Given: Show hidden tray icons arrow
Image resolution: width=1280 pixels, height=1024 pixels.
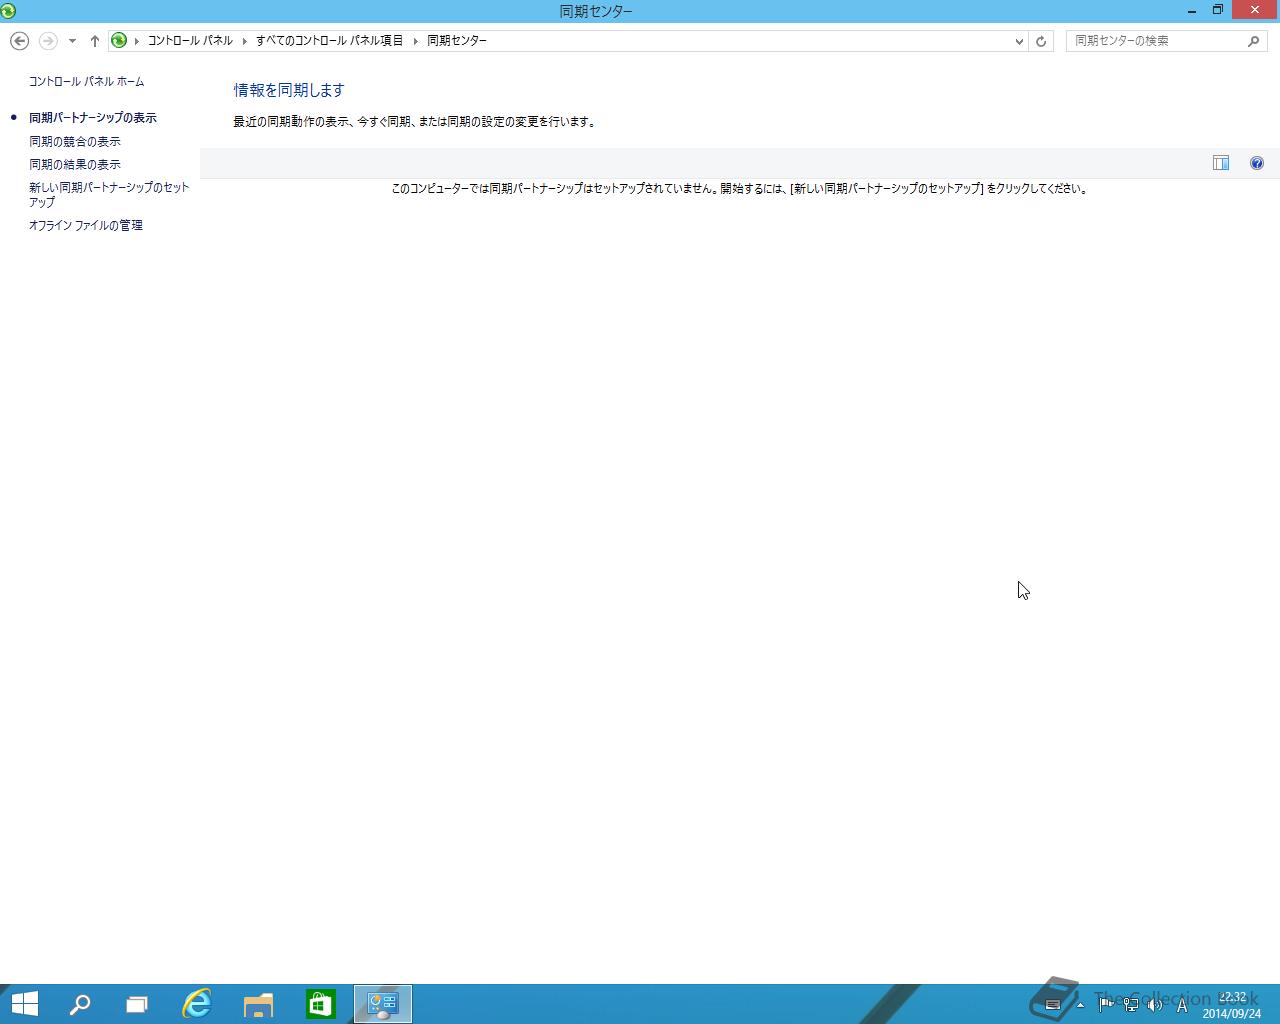Looking at the screenshot, I should pyautogui.click(x=1080, y=1005).
